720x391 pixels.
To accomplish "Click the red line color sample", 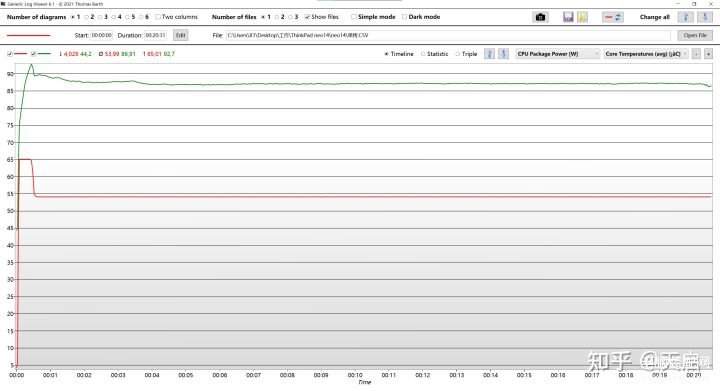I will coord(28,35).
